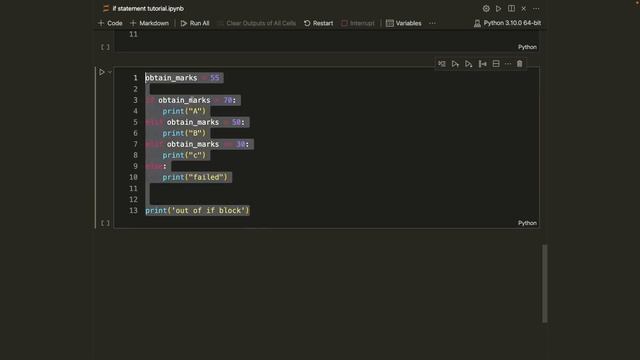This screenshot has height=360, width=640.
Task: Click the Python language label of top cell
Action: click(527, 47)
